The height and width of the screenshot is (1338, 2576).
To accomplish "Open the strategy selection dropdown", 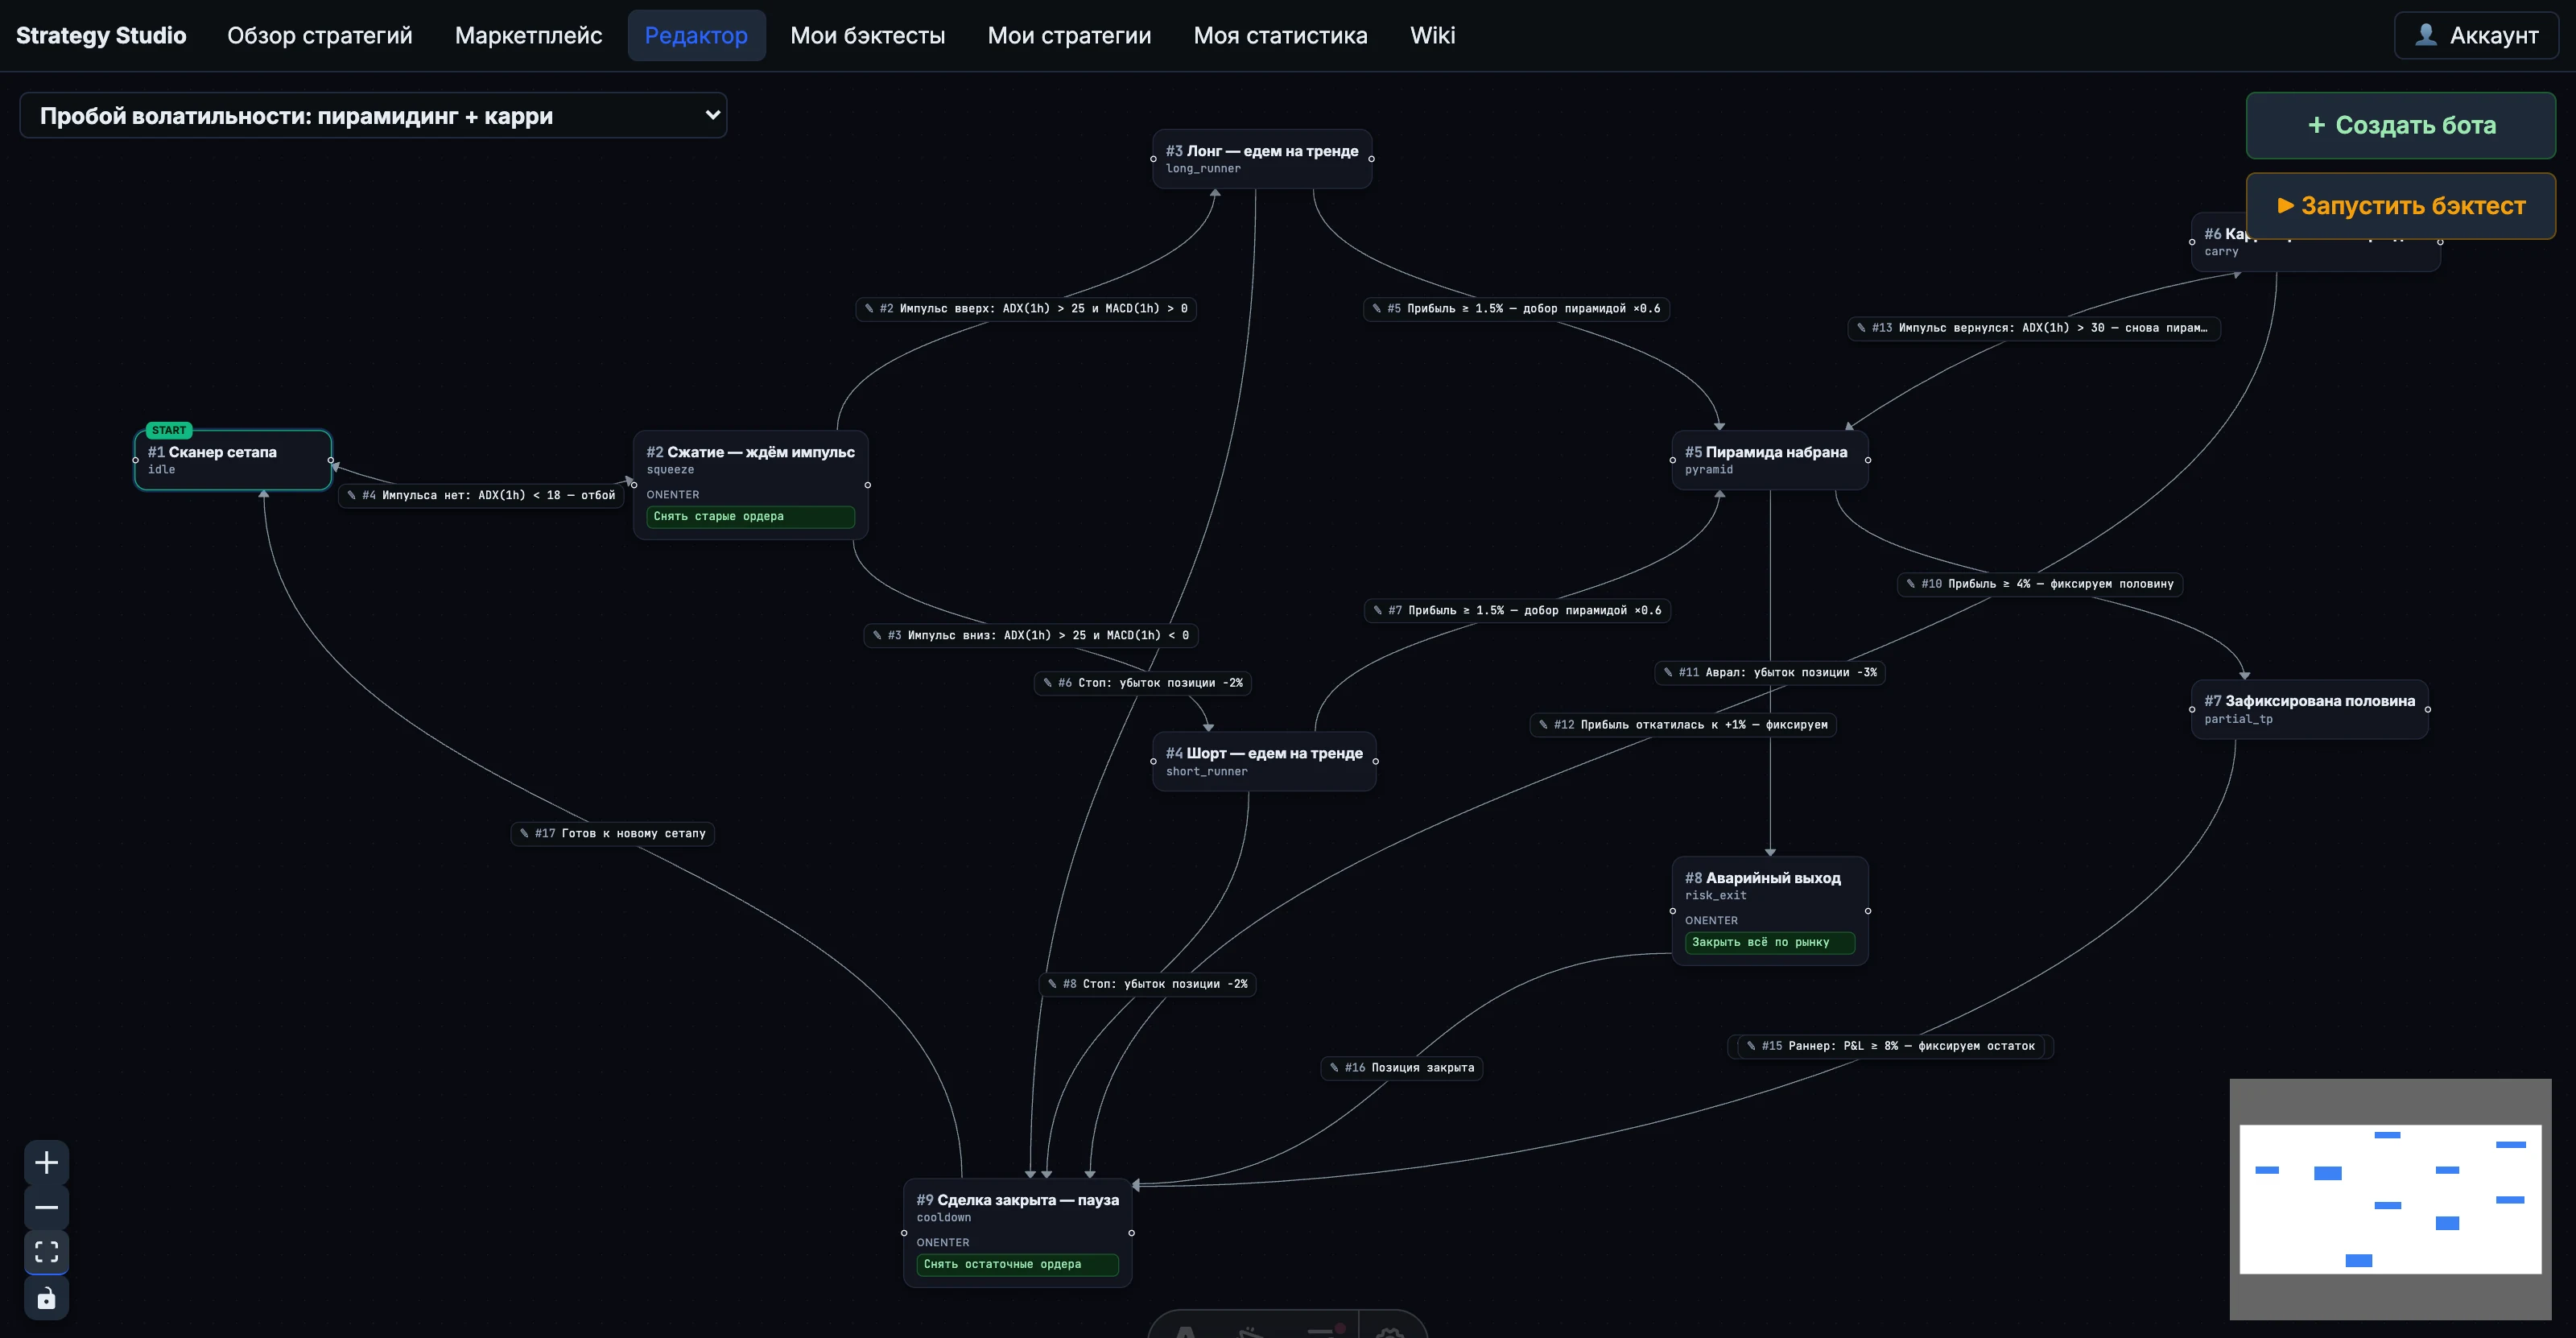I will click(373, 115).
